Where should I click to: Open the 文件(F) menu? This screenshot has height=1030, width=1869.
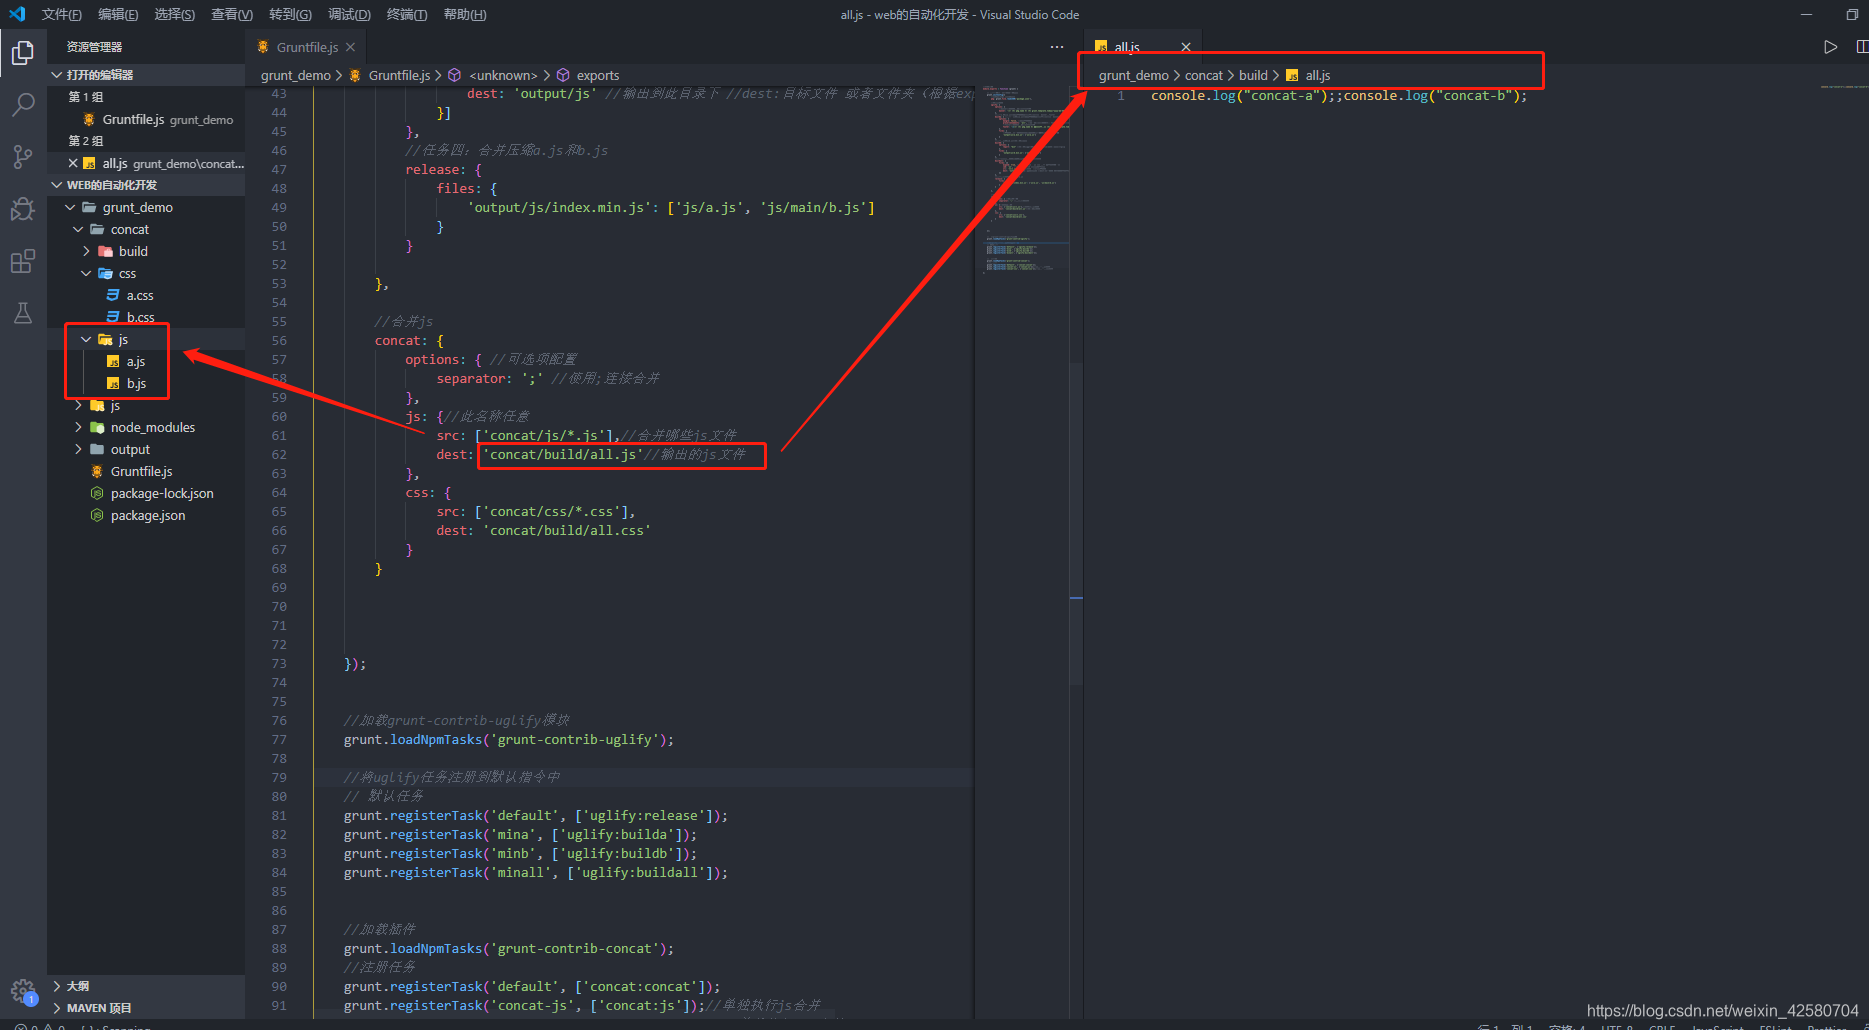tap(61, 14)
